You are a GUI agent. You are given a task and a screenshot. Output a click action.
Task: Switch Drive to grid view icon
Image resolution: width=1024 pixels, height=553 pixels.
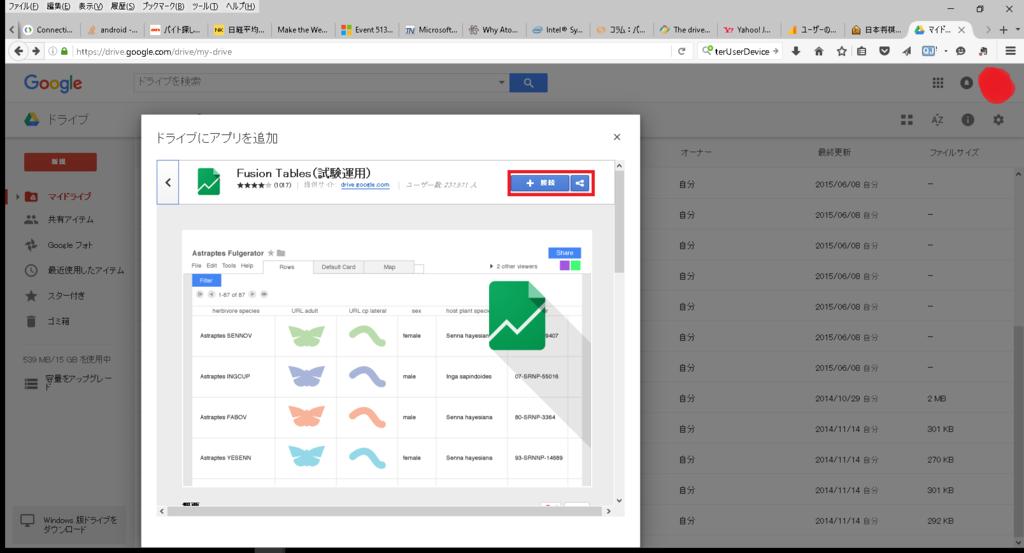click(x=906, y=120)
